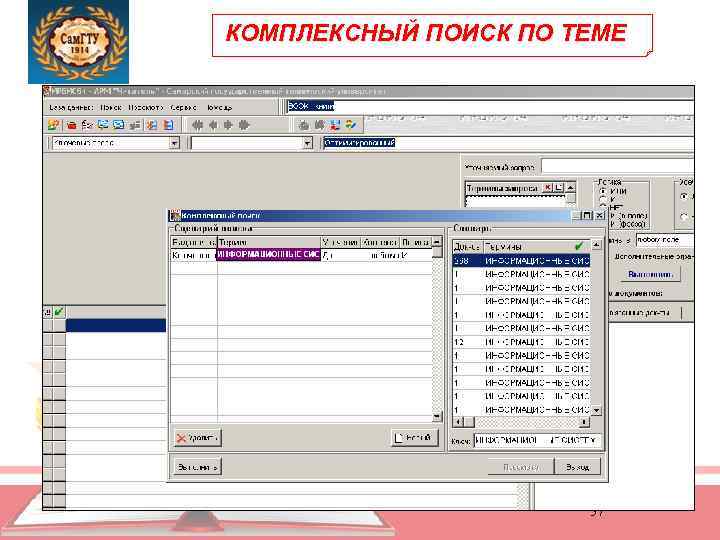Click the up arrow in Термины запроса list
The image size is (720, 540).
(x=570, y=187)
